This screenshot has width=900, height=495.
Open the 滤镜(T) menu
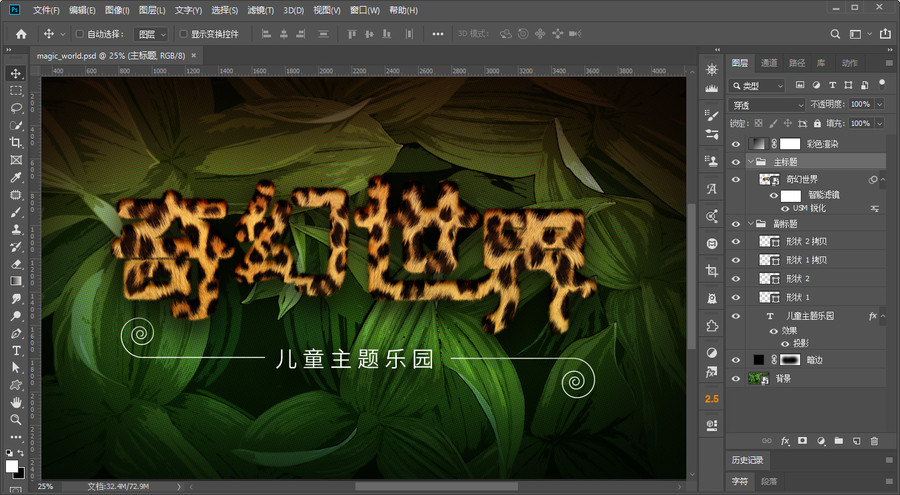[x=261, y=10]
